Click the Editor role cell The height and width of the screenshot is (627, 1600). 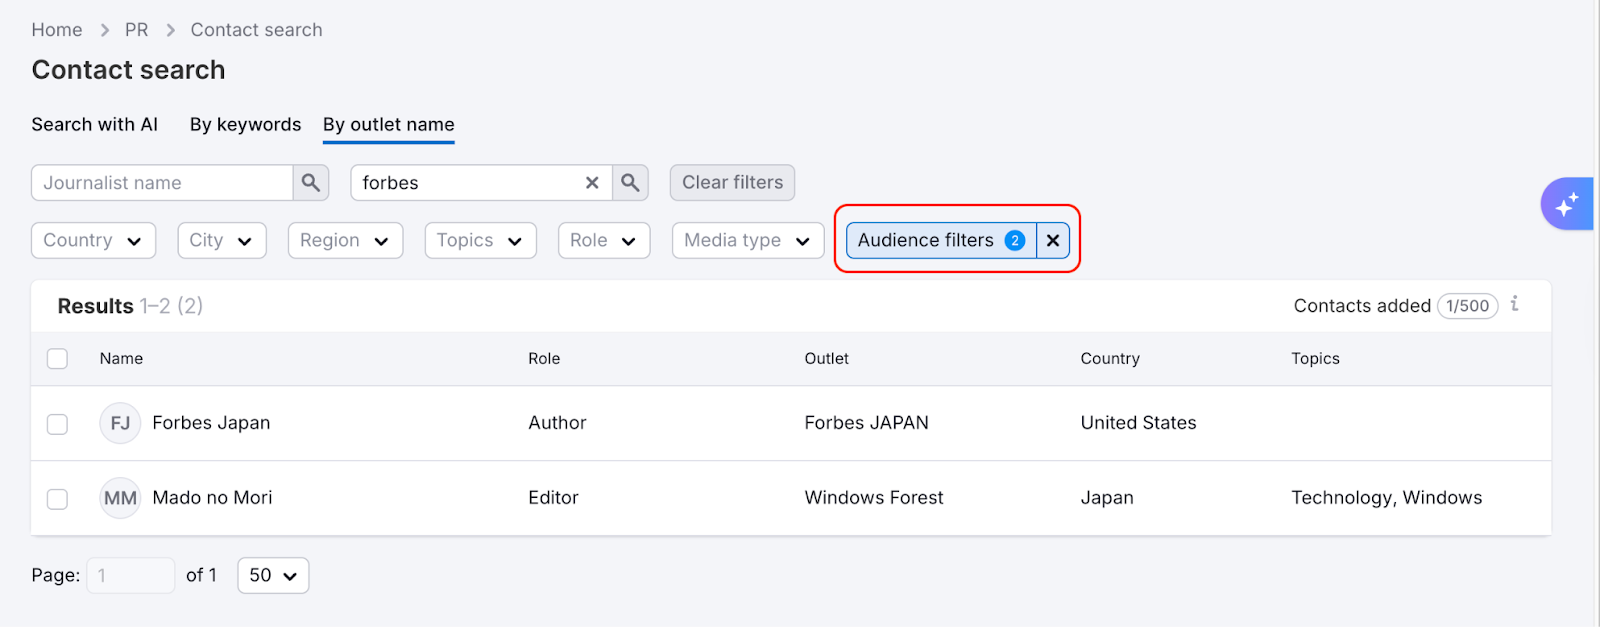[x=554, y=498]
